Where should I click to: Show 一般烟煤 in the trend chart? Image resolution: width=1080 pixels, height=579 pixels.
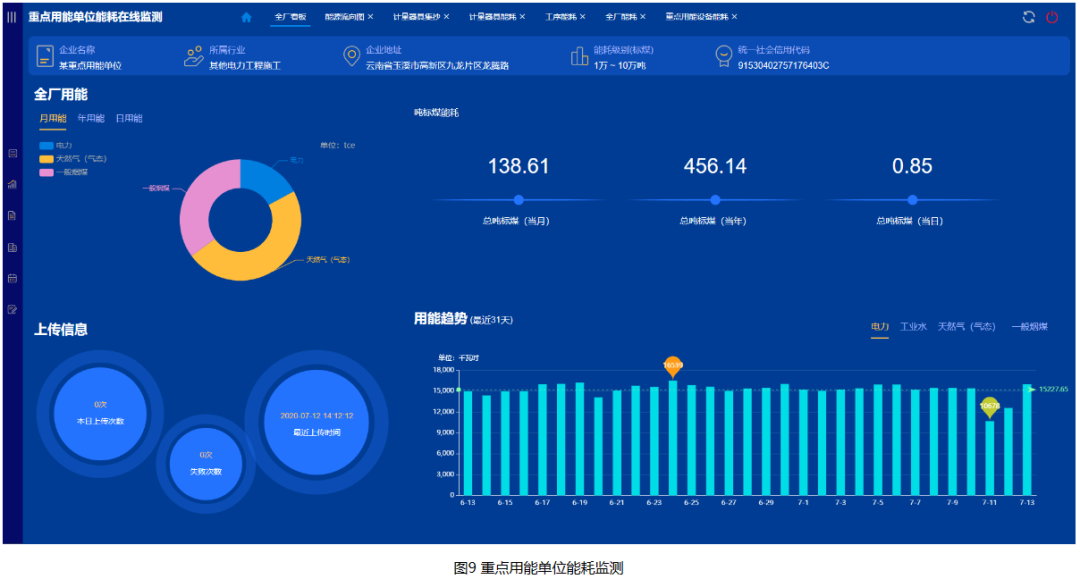point(1030,327)
